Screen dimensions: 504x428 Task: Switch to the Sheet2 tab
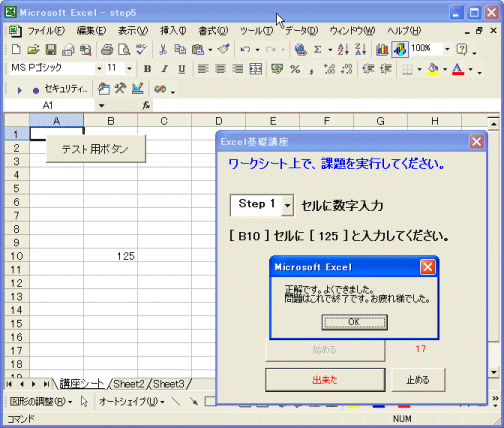[129, 384]
